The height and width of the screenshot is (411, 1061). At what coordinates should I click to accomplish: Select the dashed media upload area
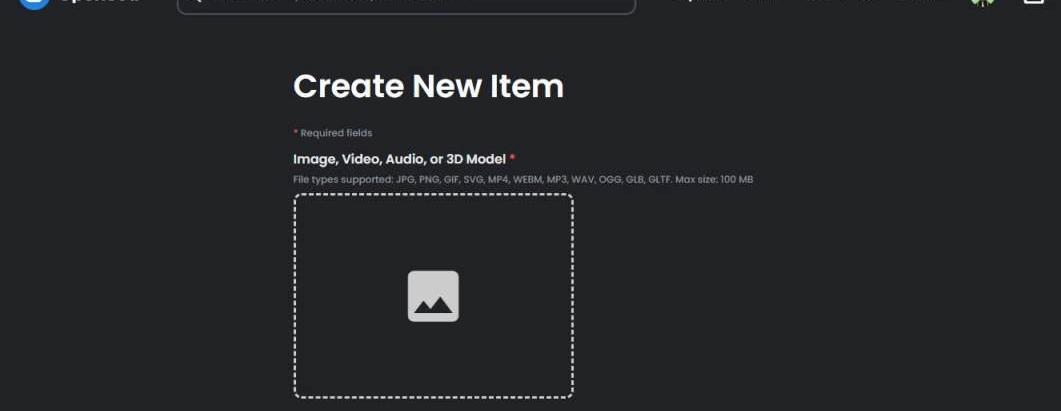point(433,296)
